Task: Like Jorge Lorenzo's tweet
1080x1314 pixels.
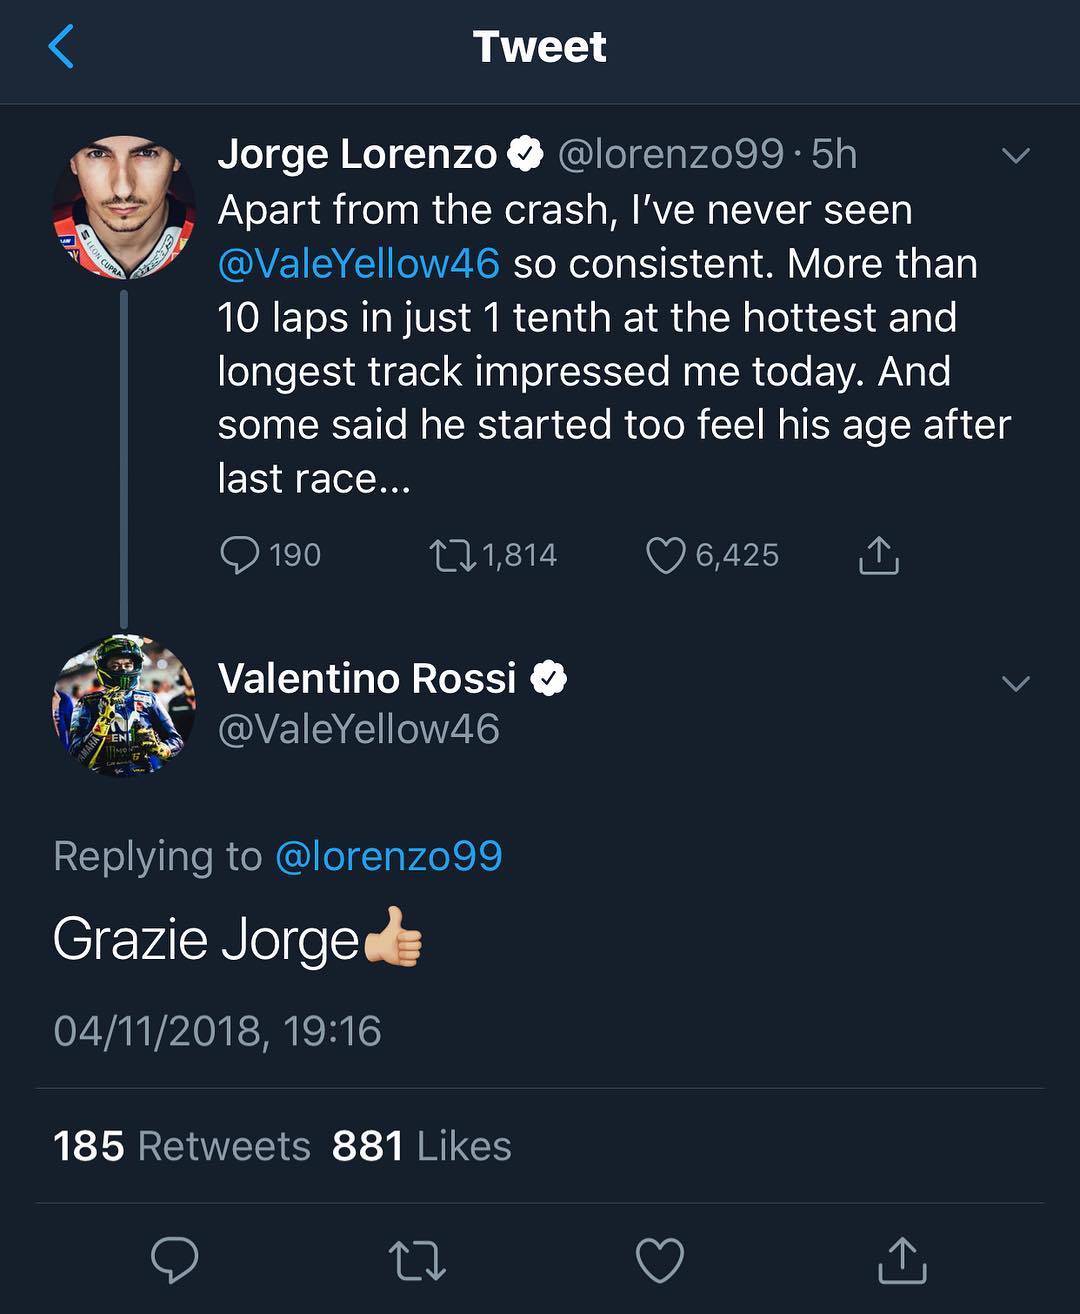Action: coord(666,555)
